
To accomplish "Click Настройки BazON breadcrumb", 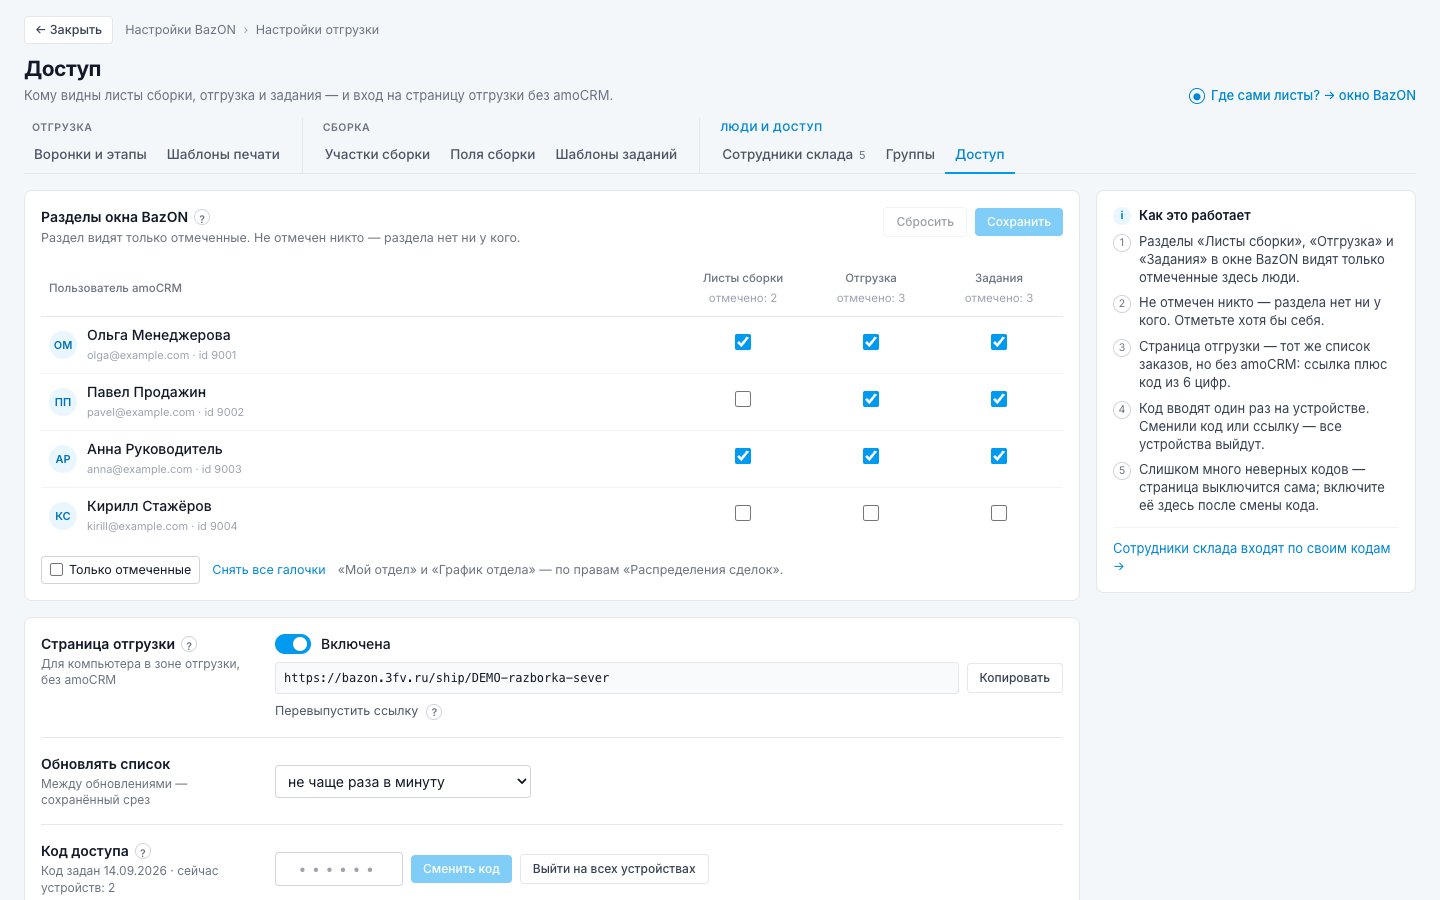I will [x=180, y=30].
